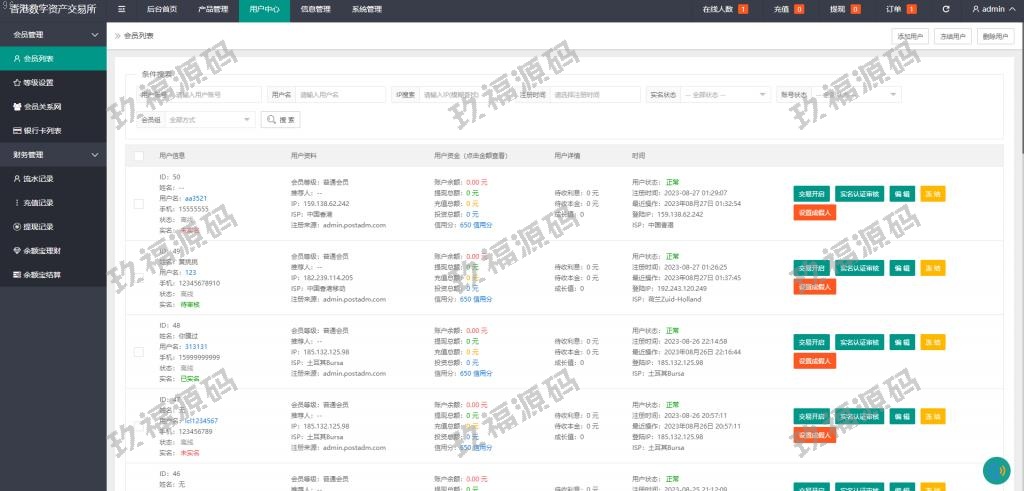Select the row checkbox for user 313131

click(x=139, y=351)
